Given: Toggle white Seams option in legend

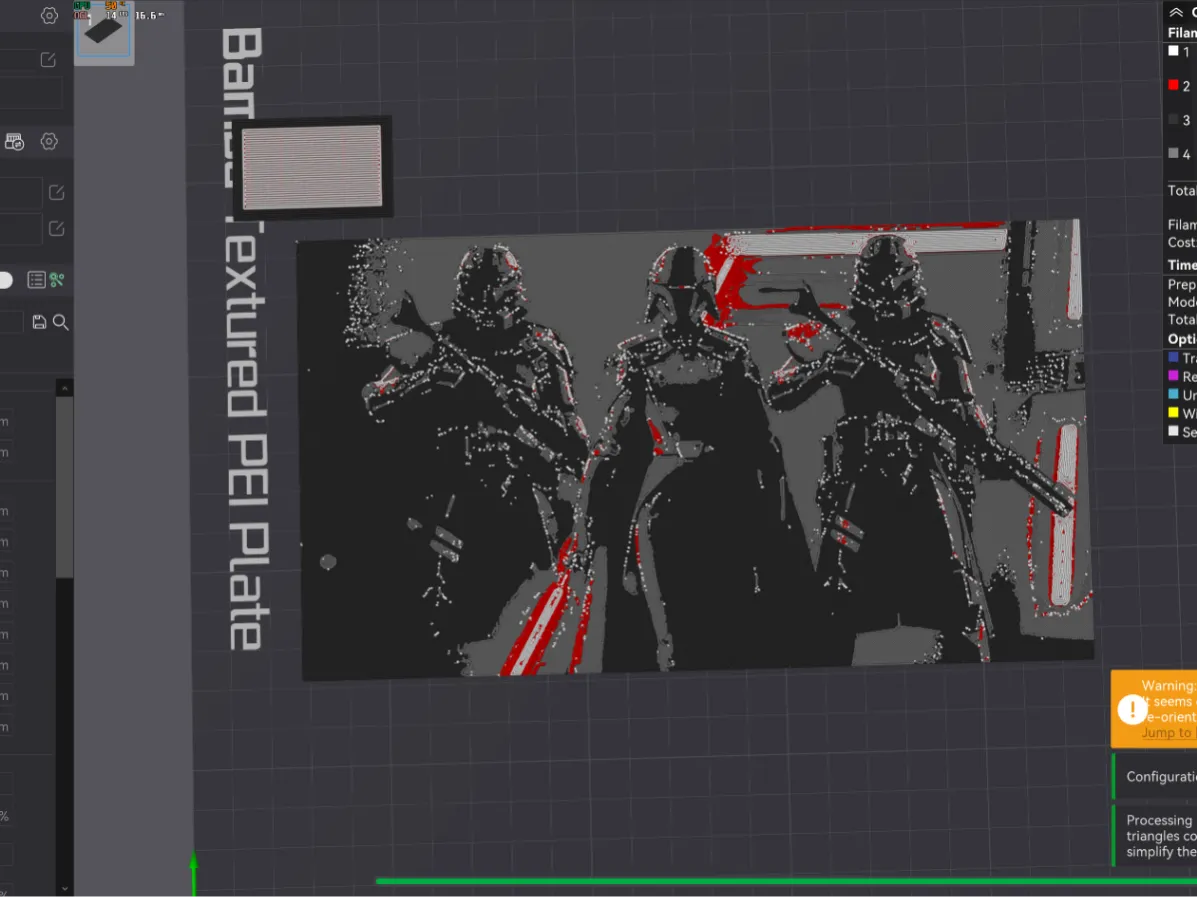Looking at the screenshot, I should point(1173,431).
